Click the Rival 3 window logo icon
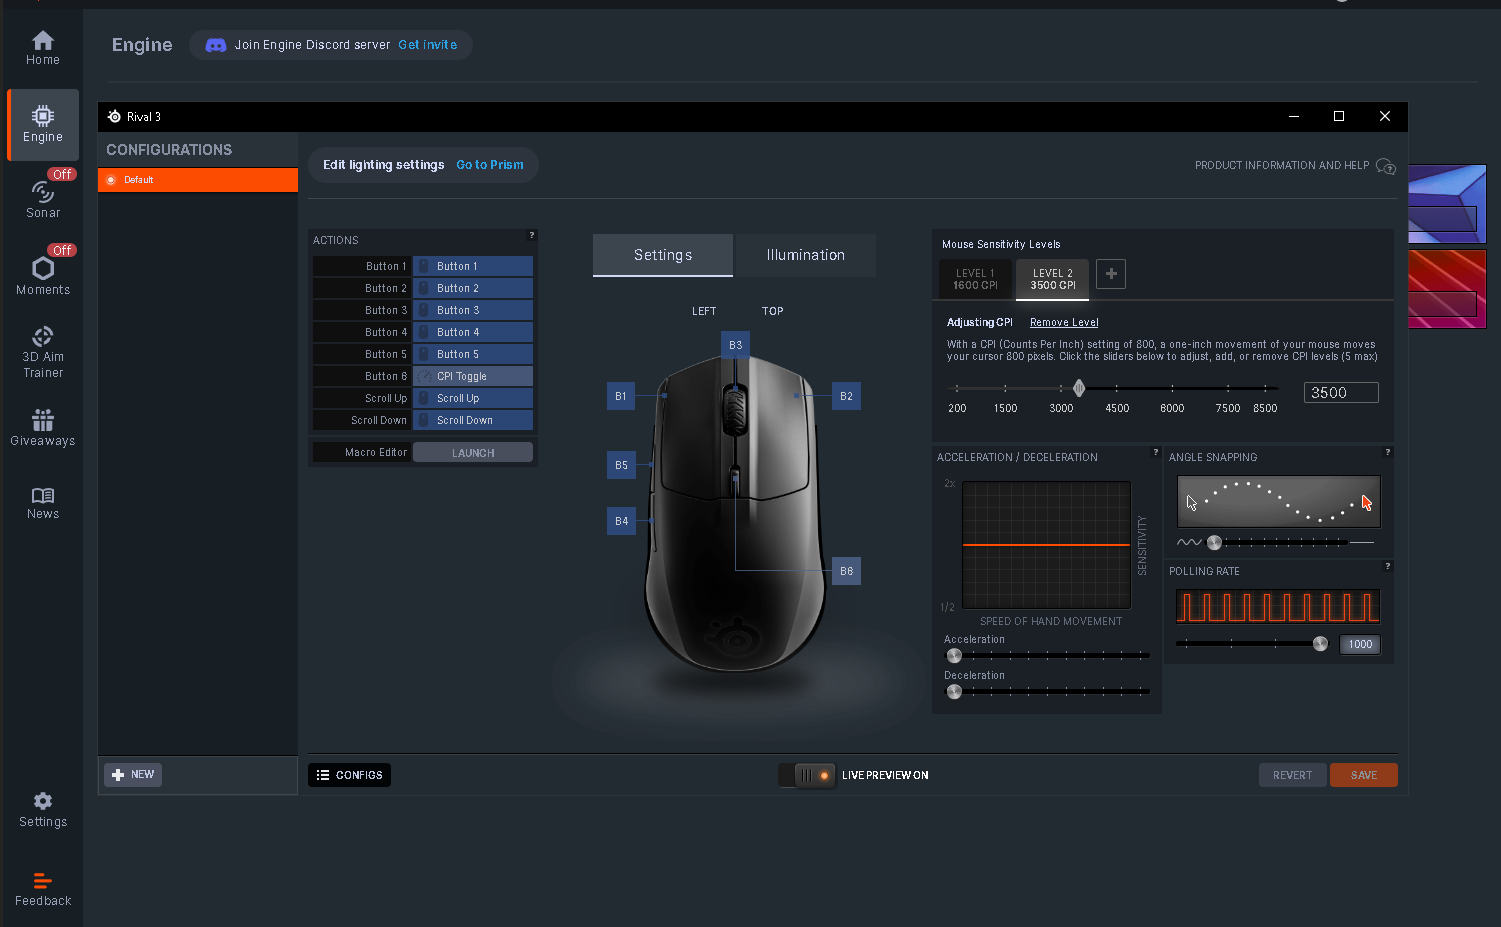Image resolution: width=1501 pixels, height=927 pixels. pyautogui.click(x=114, y=117)
